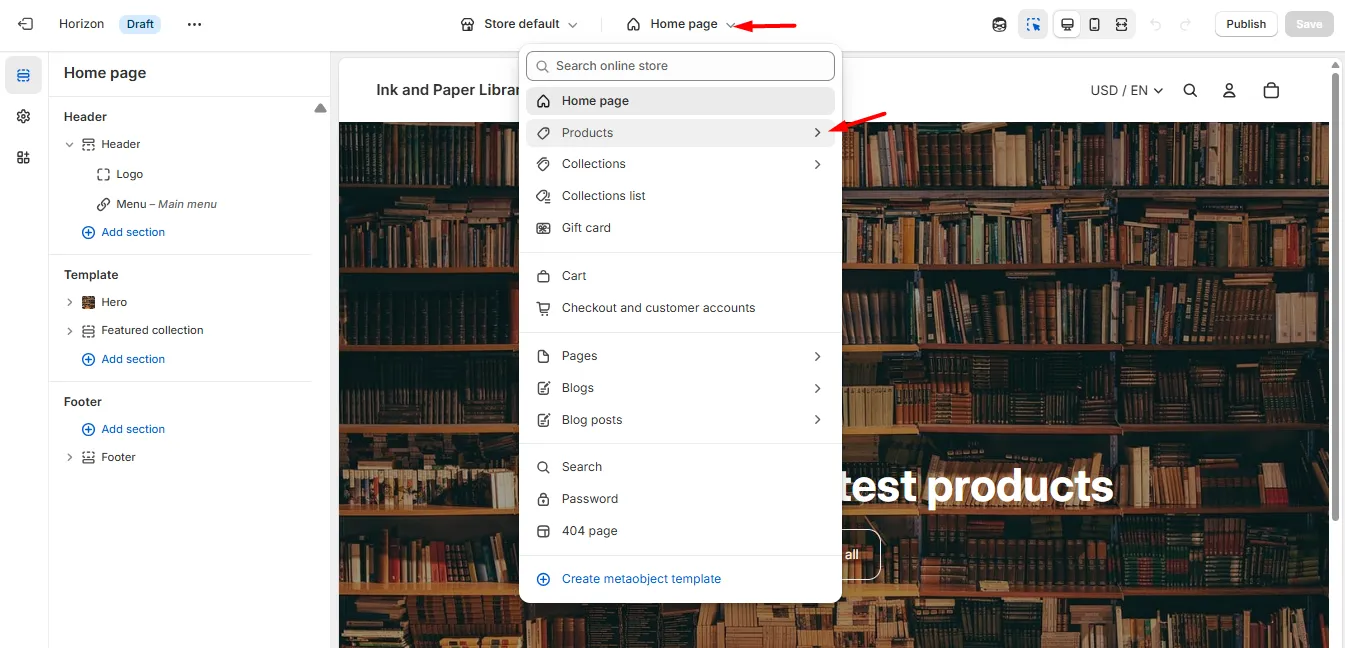Image resolution: width=1345 pixels, height=648 pixels.
Task: Open the theme settings gear icon
Action: (23, 116)
